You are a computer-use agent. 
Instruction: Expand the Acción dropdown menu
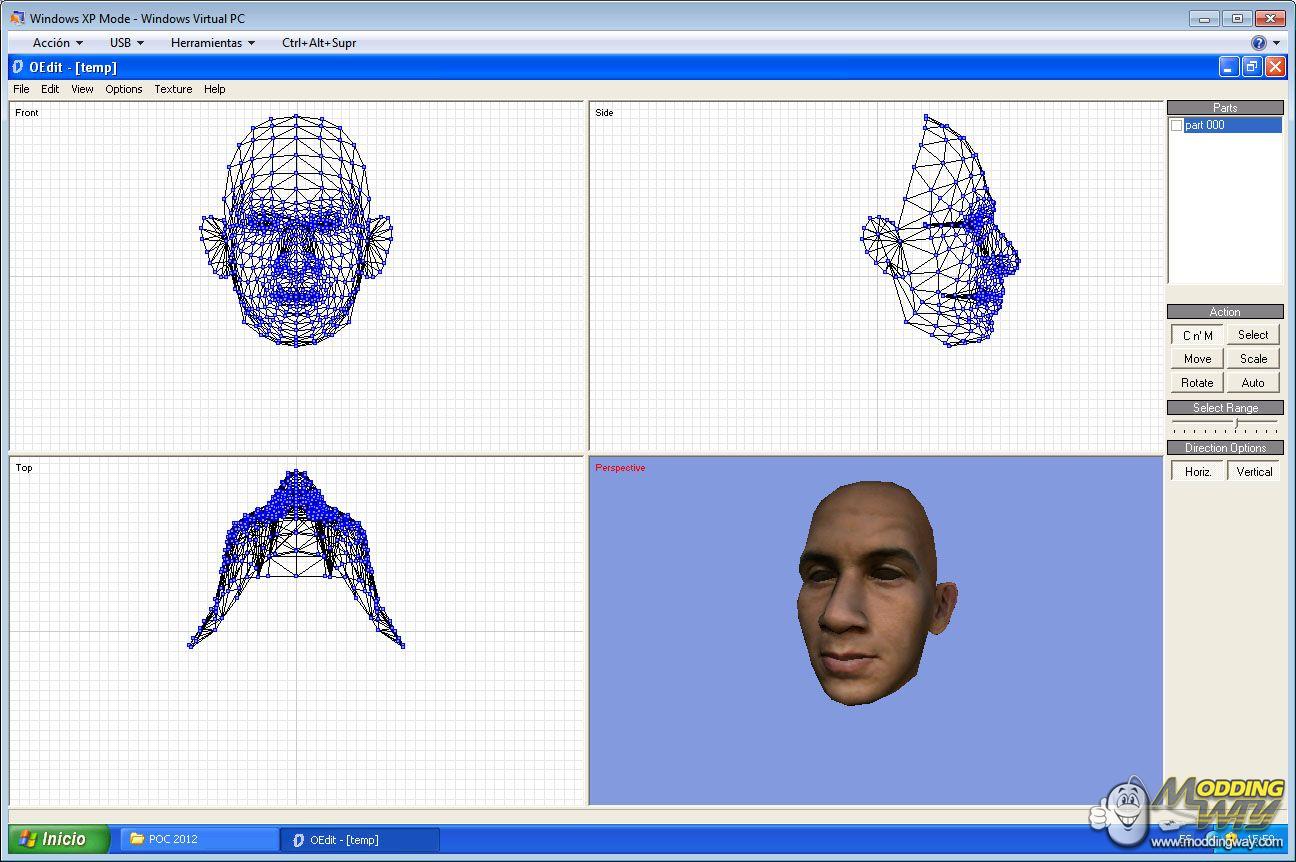click(57, 43)
